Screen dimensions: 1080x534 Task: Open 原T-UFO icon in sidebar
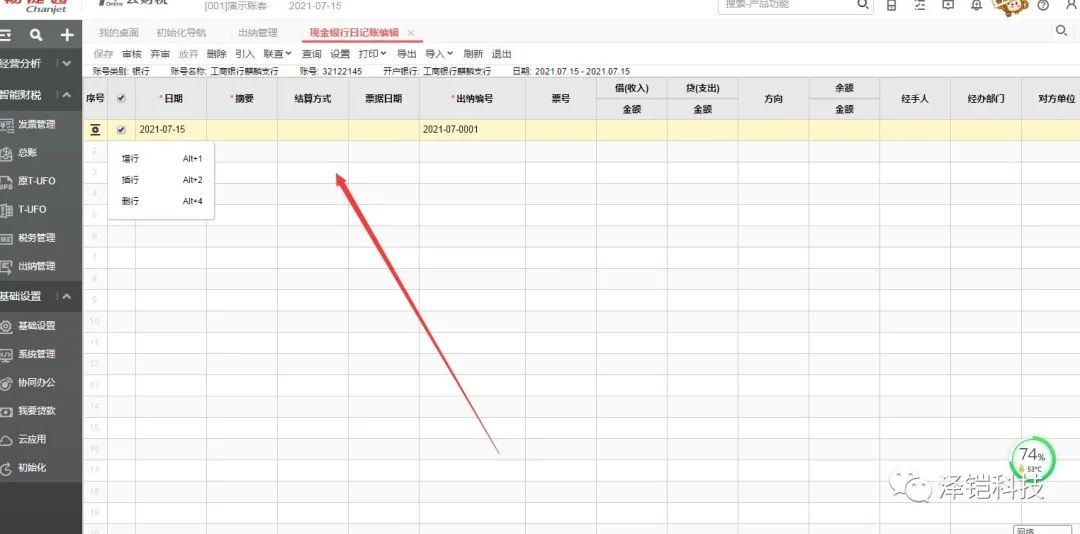point(6,181)
